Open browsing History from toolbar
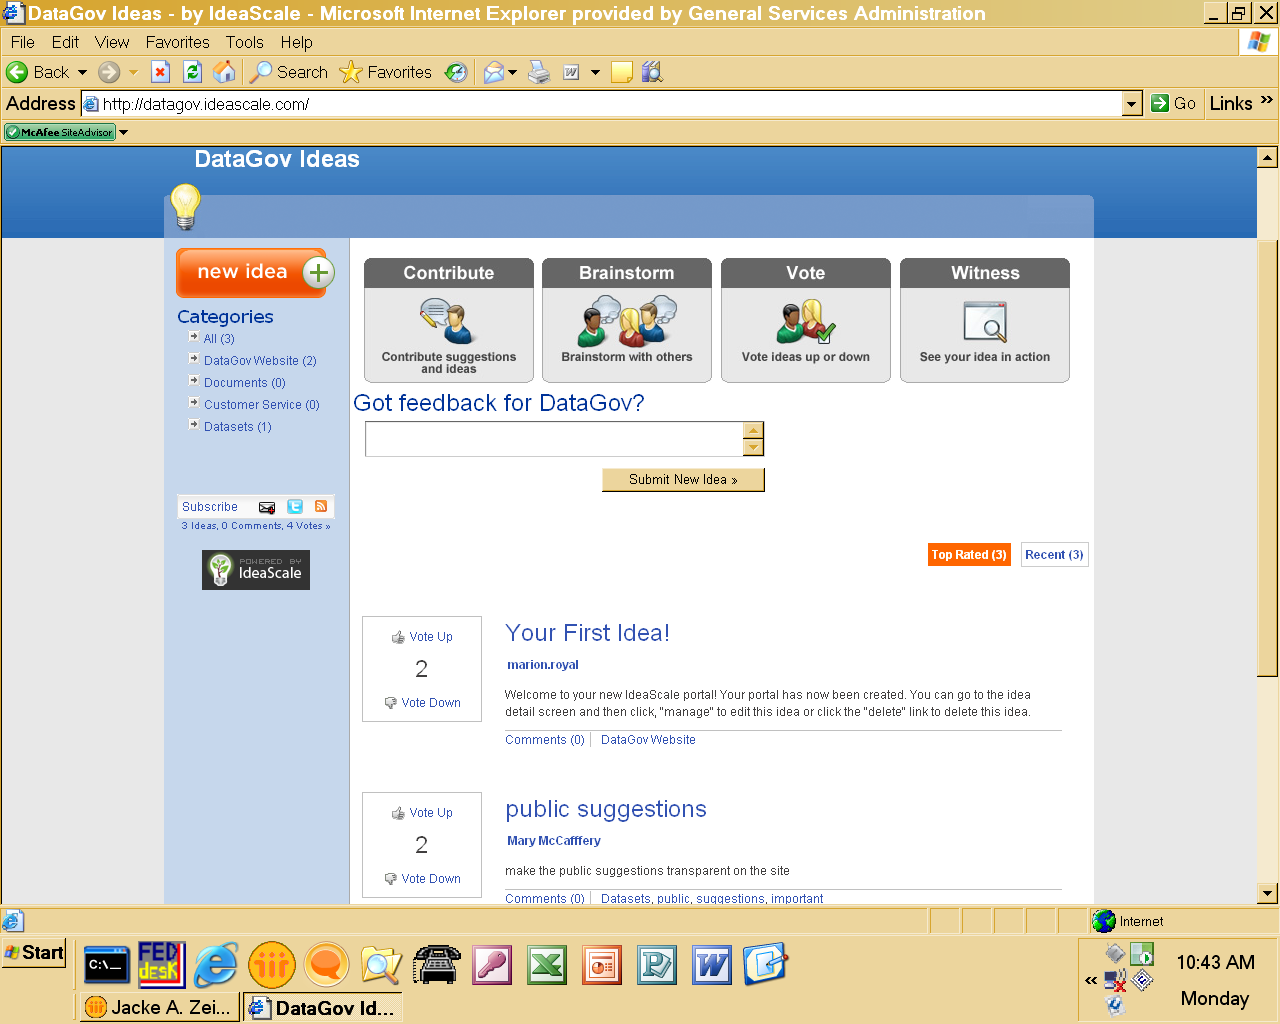 (x=456, y=72)
